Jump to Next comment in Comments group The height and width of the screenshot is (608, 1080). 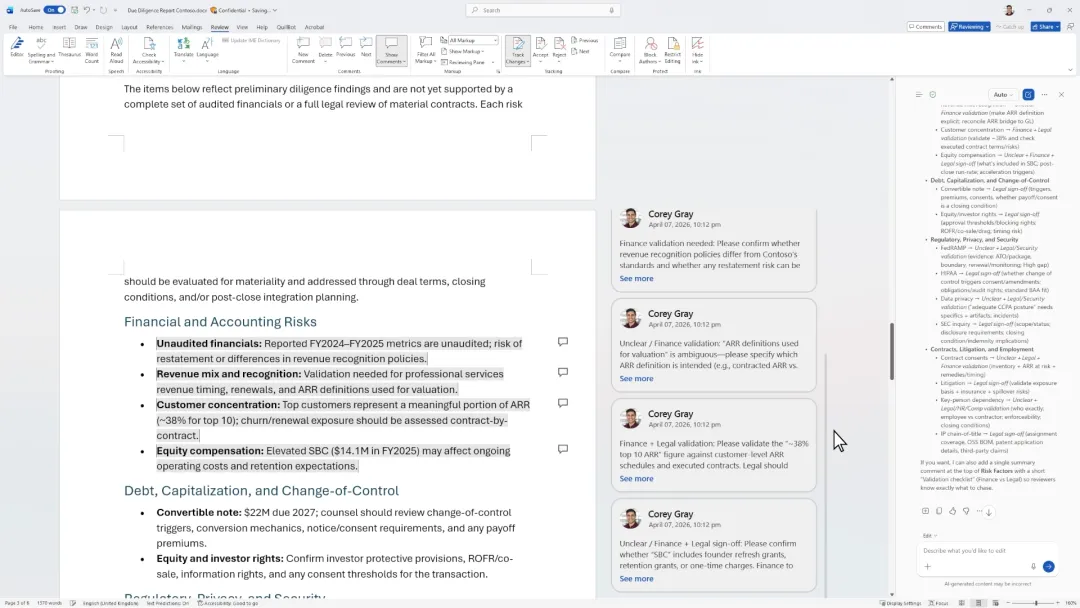366,48
